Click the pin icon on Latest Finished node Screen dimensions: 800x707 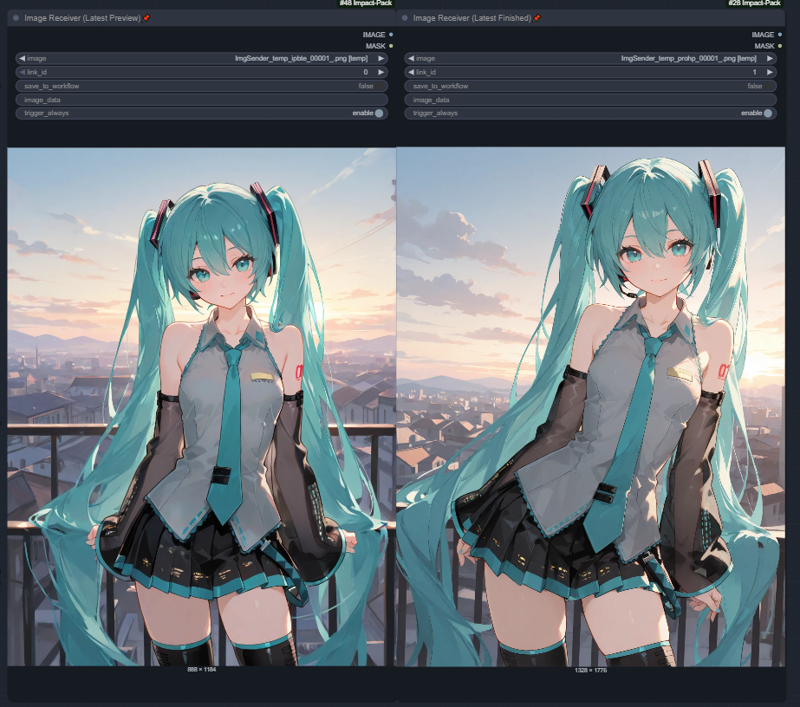tap(537, 18)
